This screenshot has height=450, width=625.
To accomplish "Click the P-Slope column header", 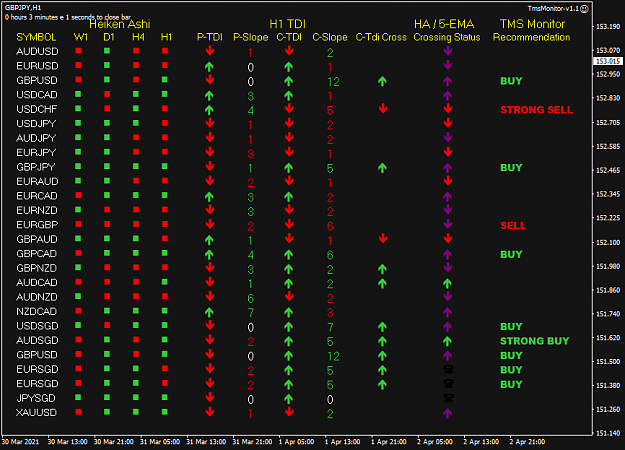I will click(x=250, y=37).
